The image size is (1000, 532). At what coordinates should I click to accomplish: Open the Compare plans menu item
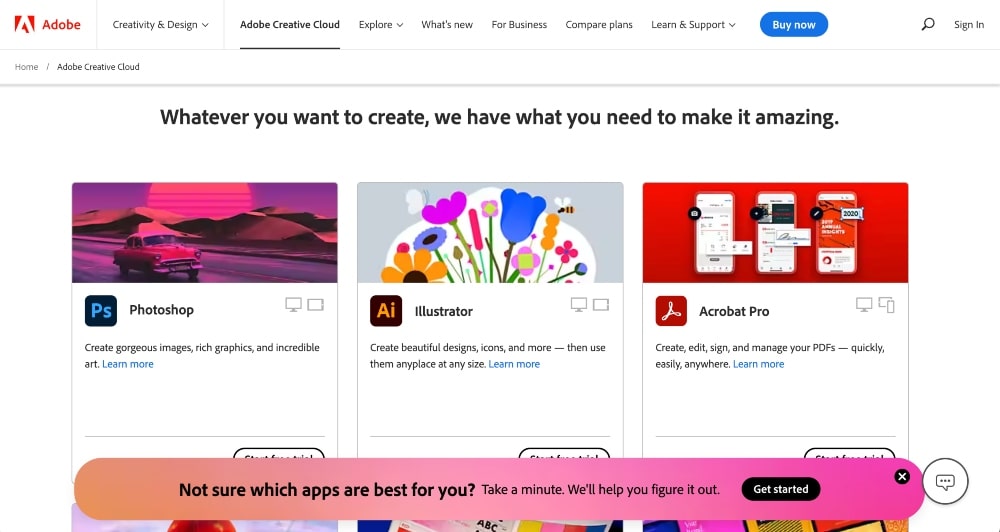[599, 25]
